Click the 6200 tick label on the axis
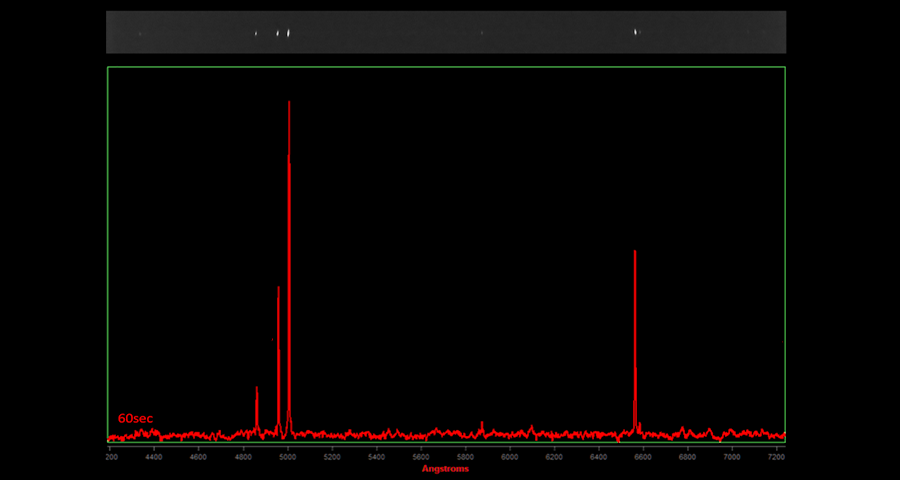Screen dimensions: 900x480 [x=554, y=457]
